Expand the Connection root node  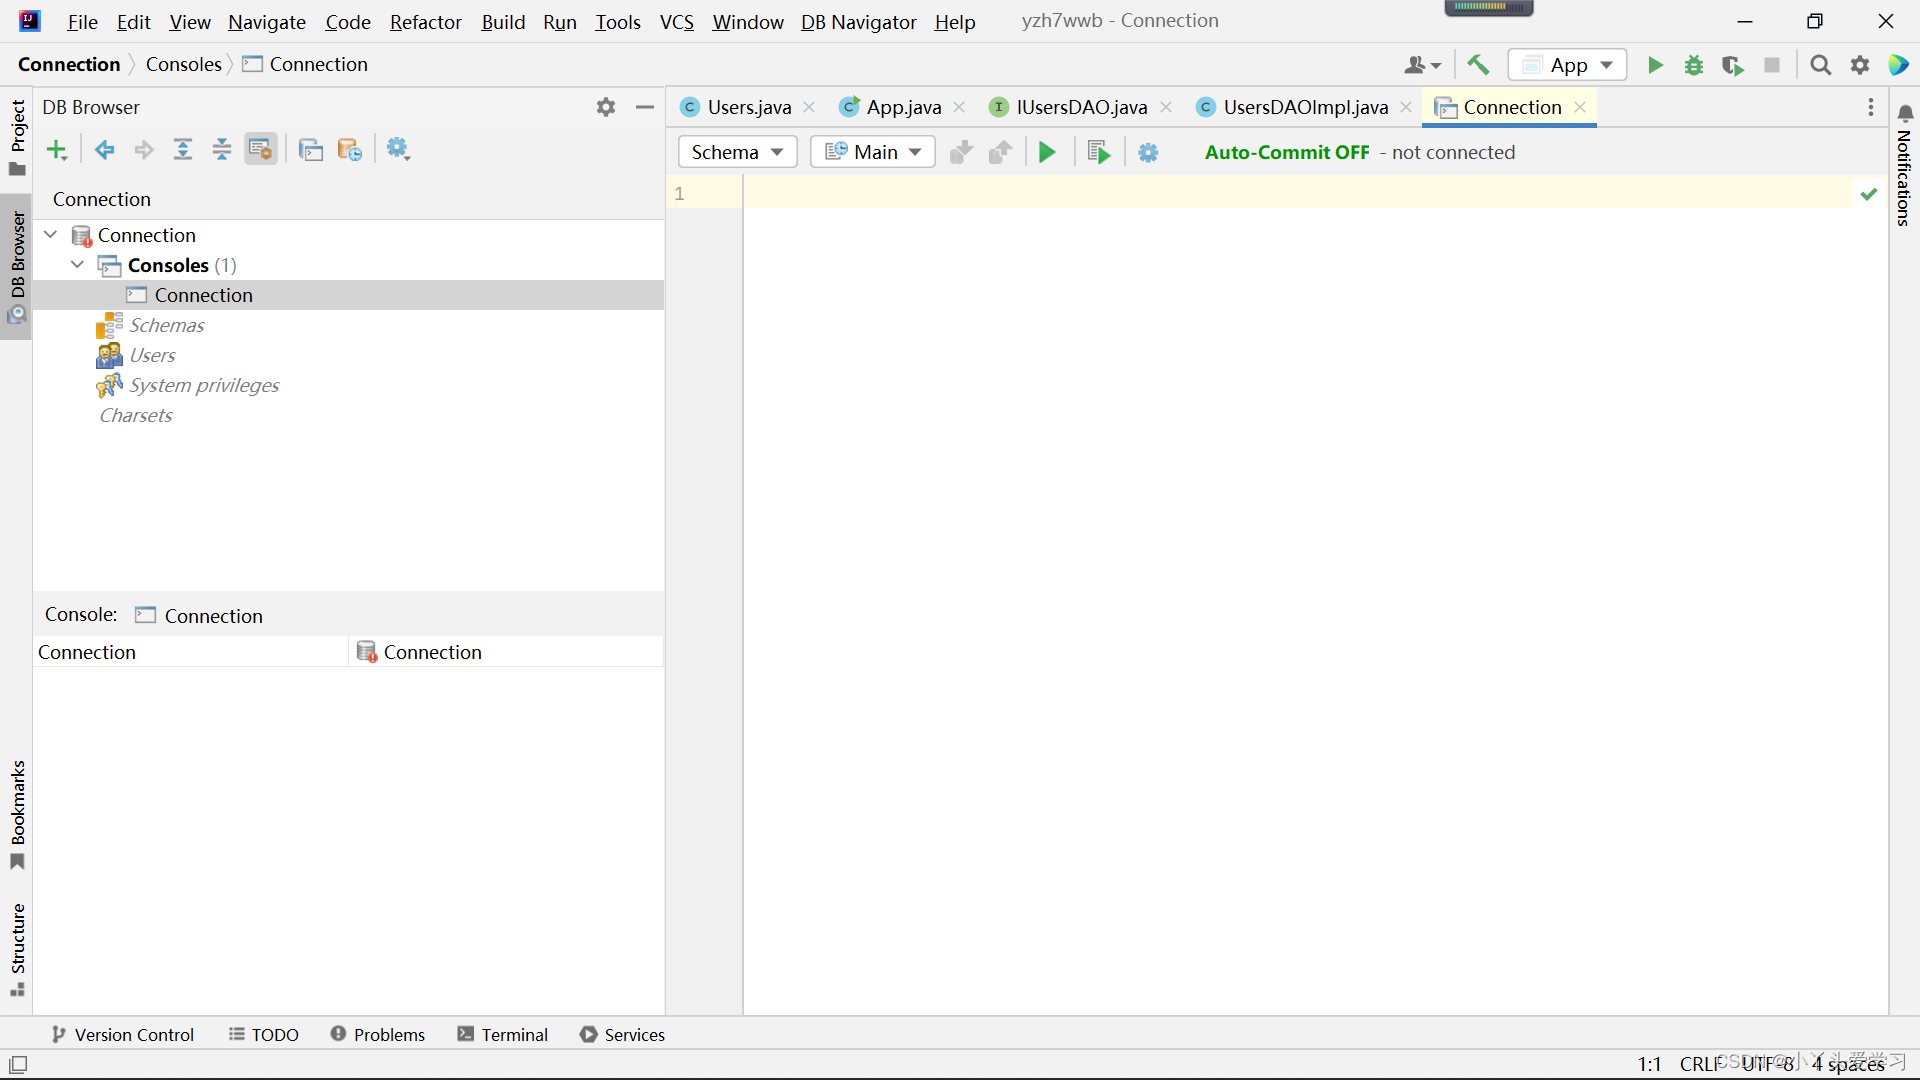pos(50,235)
